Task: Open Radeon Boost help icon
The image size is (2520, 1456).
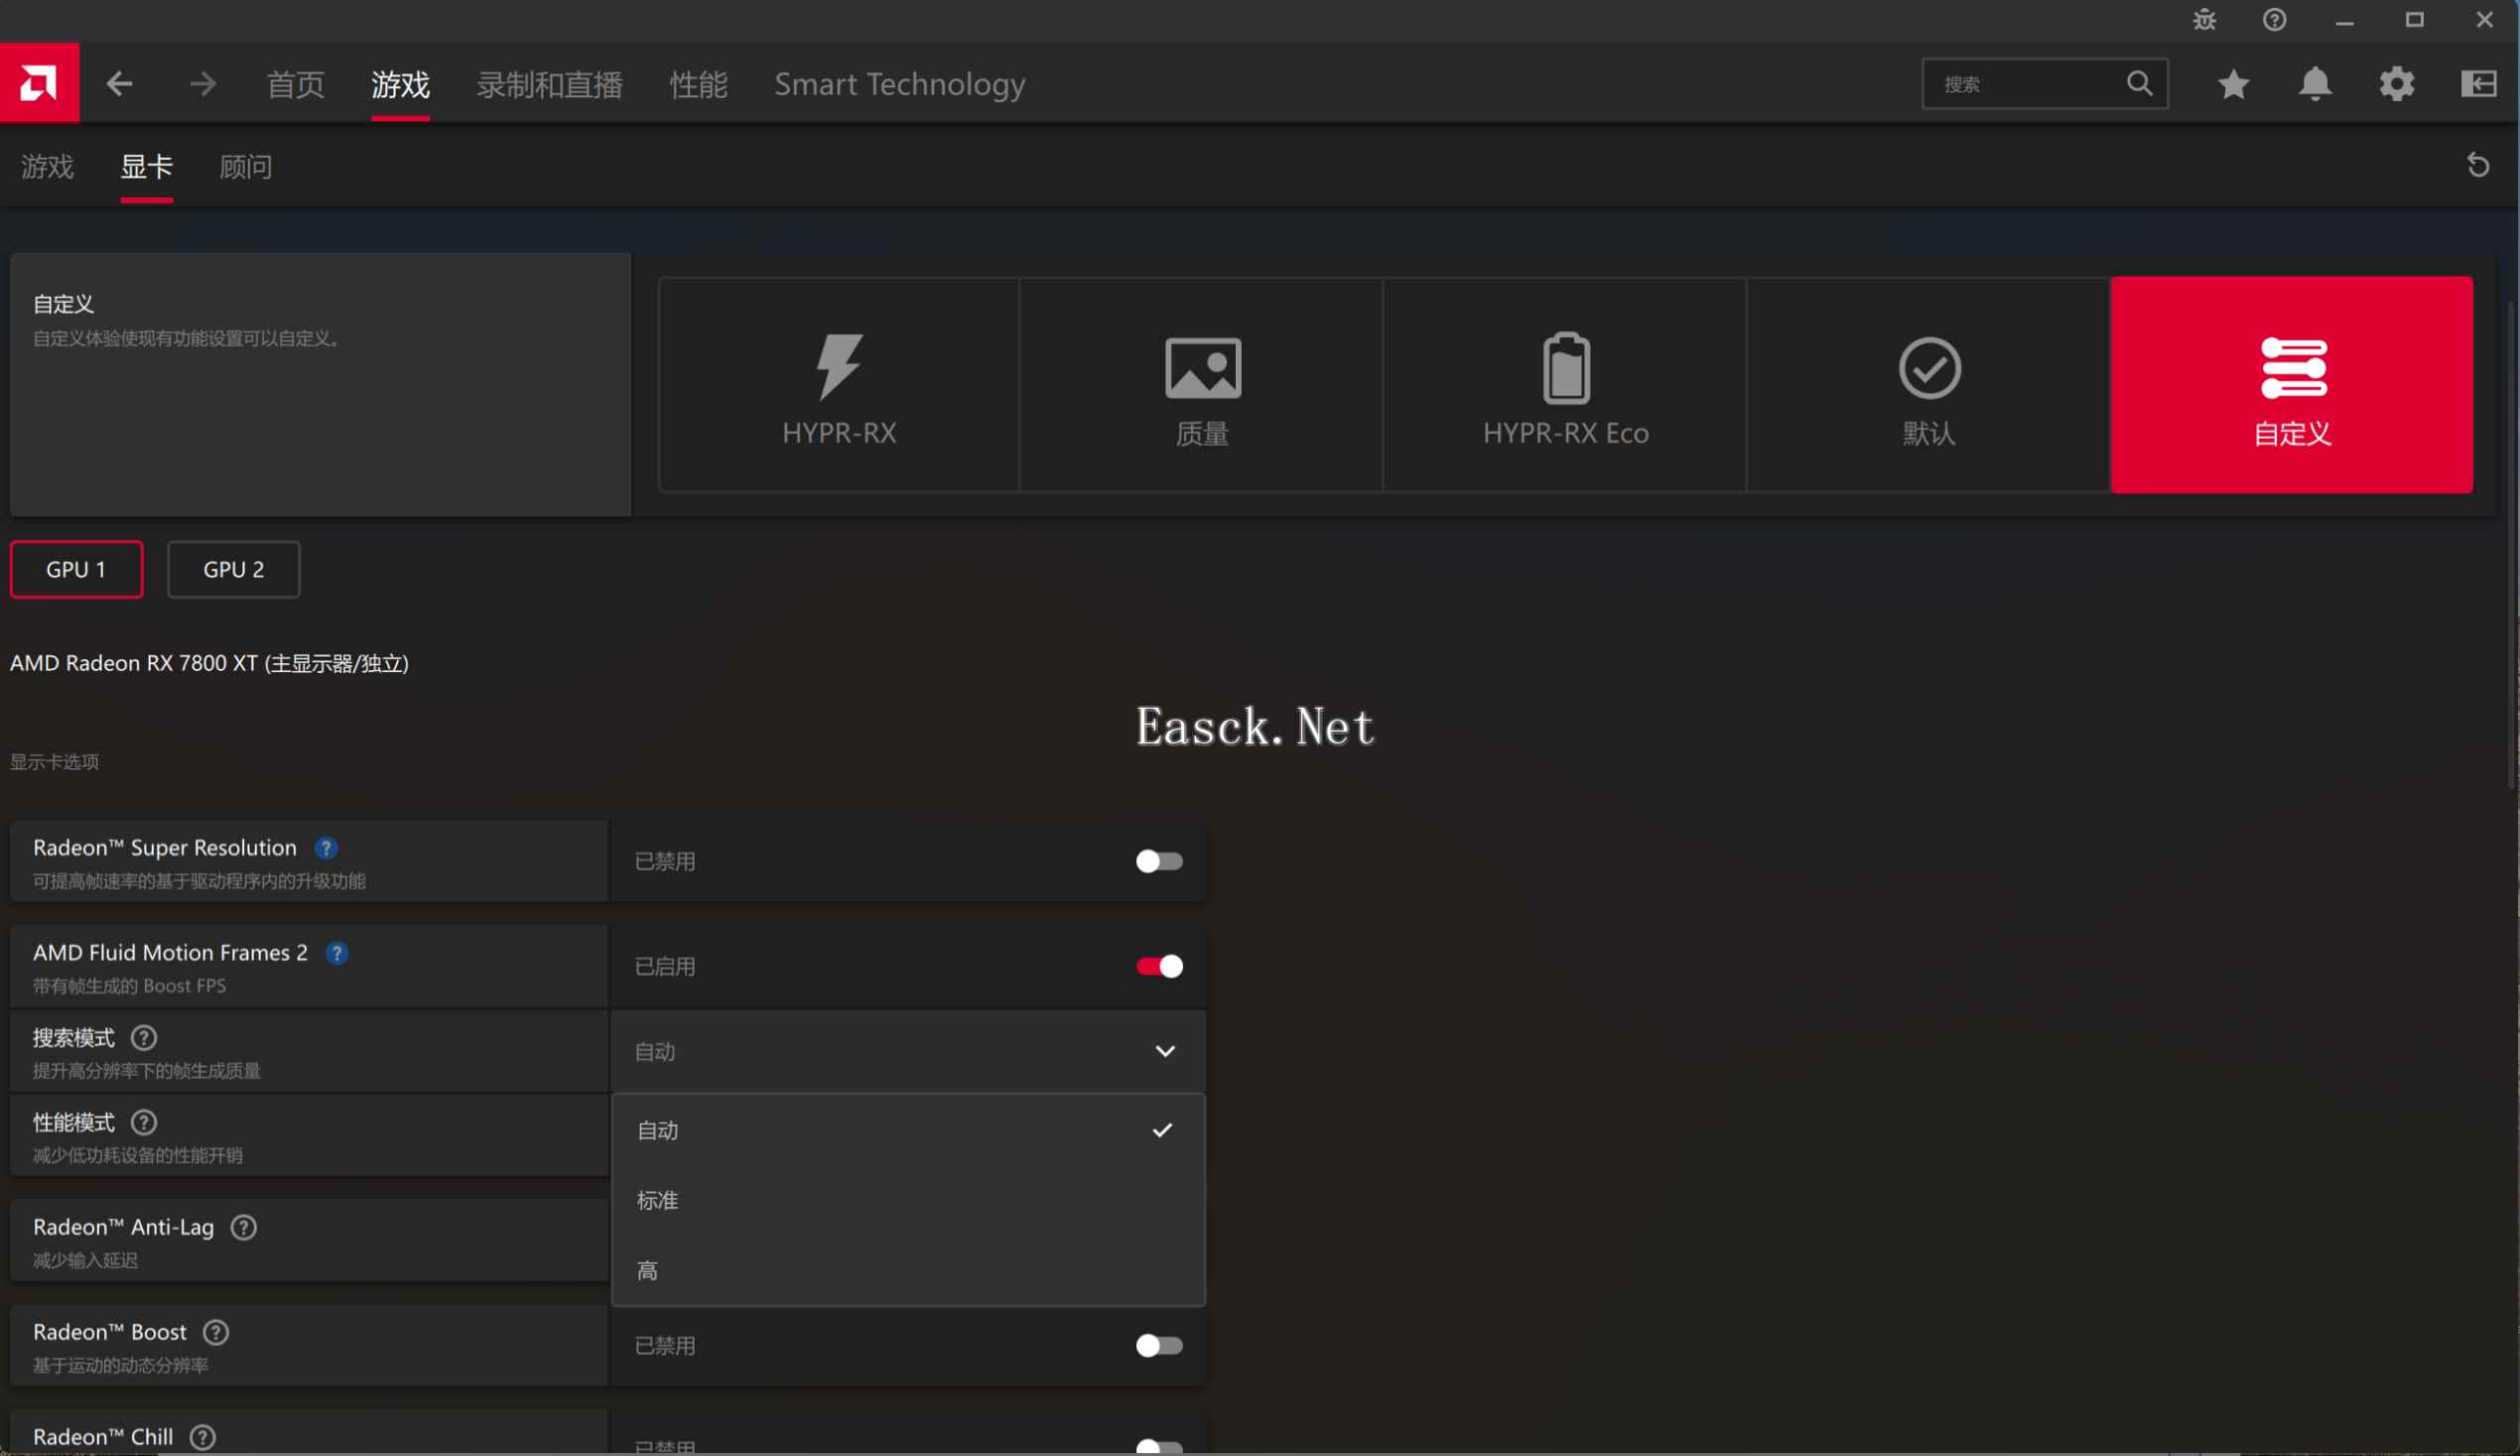Action: point(216,1333)
